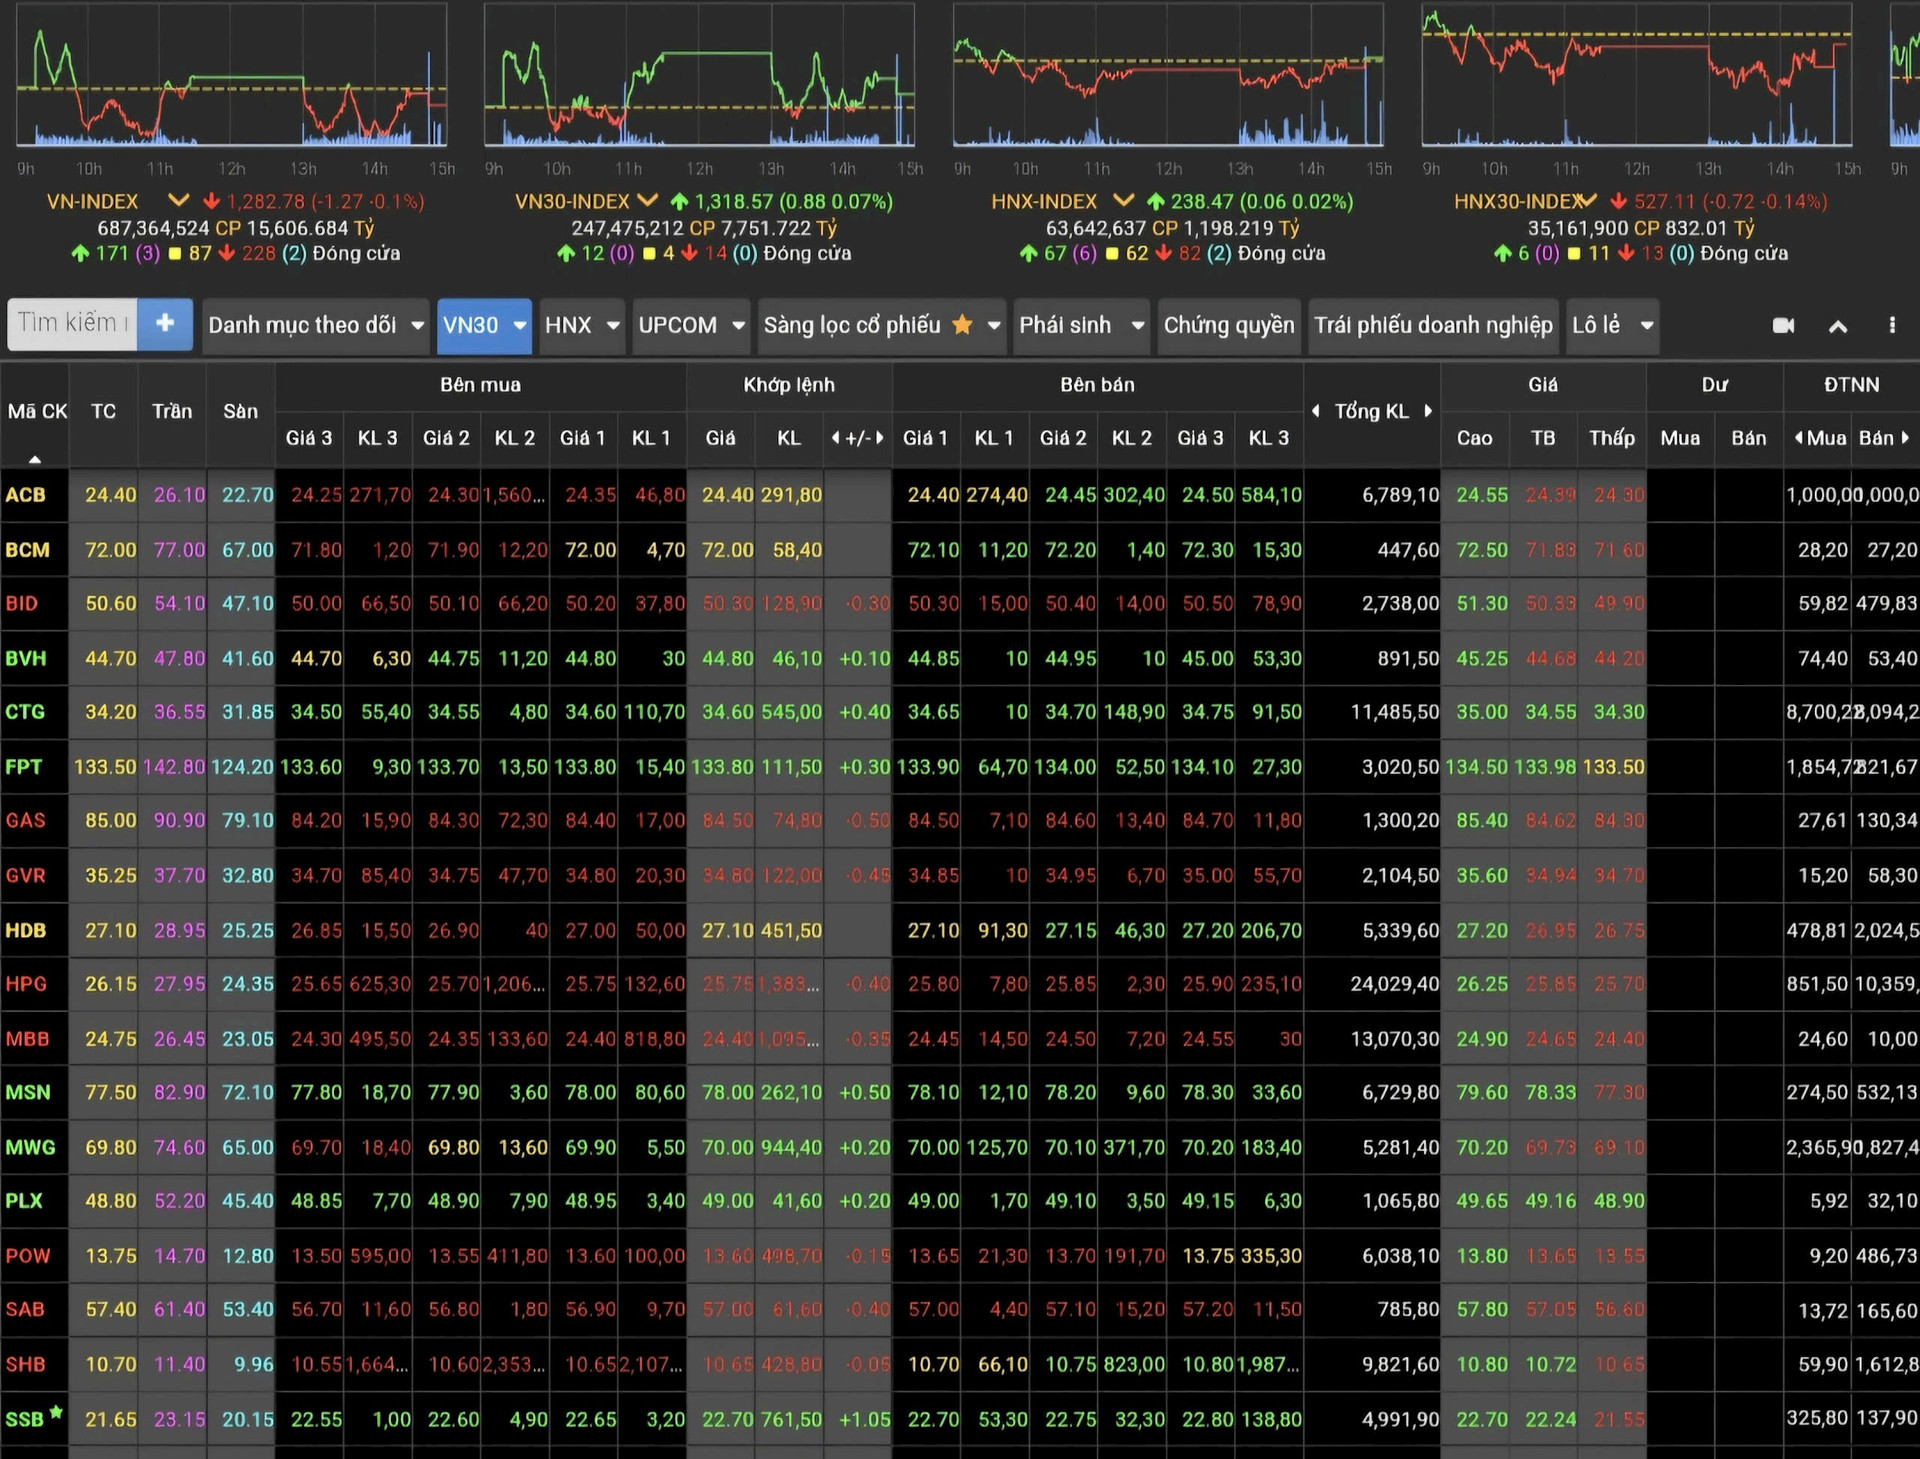Click the star next to SSB
Screen dimensions: 1920x1459
coord(56,1412)
